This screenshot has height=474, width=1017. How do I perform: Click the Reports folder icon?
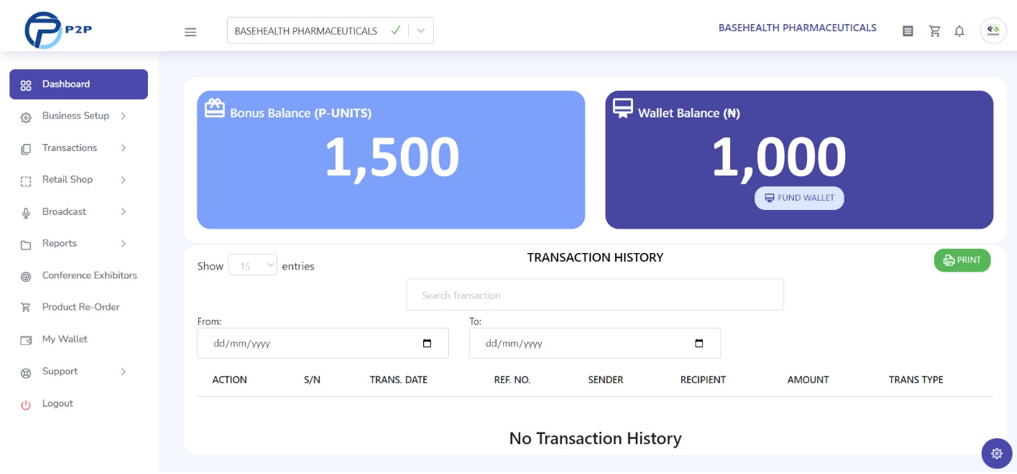(x=26, y=245)
